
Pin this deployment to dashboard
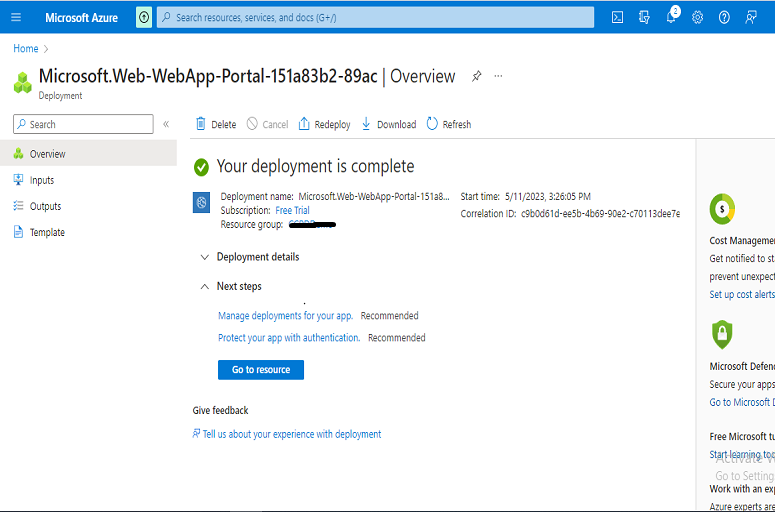[x=476, y=76]
